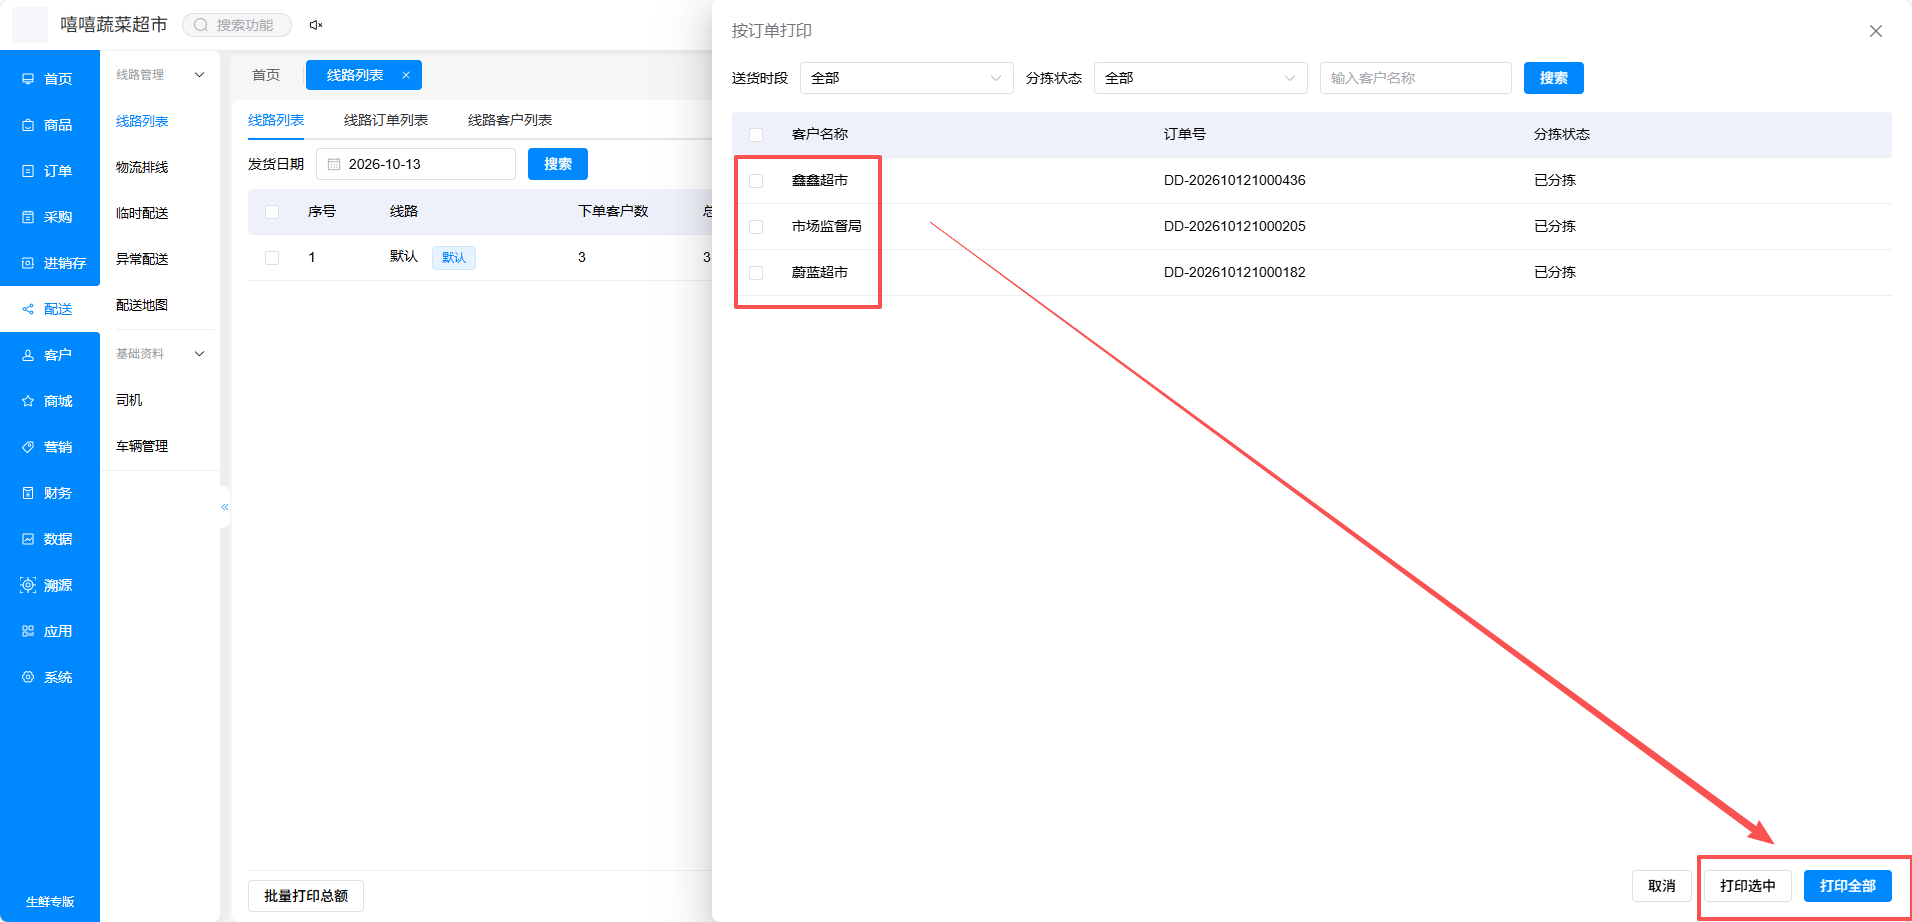Collapse the 线路管理 menu group

[199, 75]
